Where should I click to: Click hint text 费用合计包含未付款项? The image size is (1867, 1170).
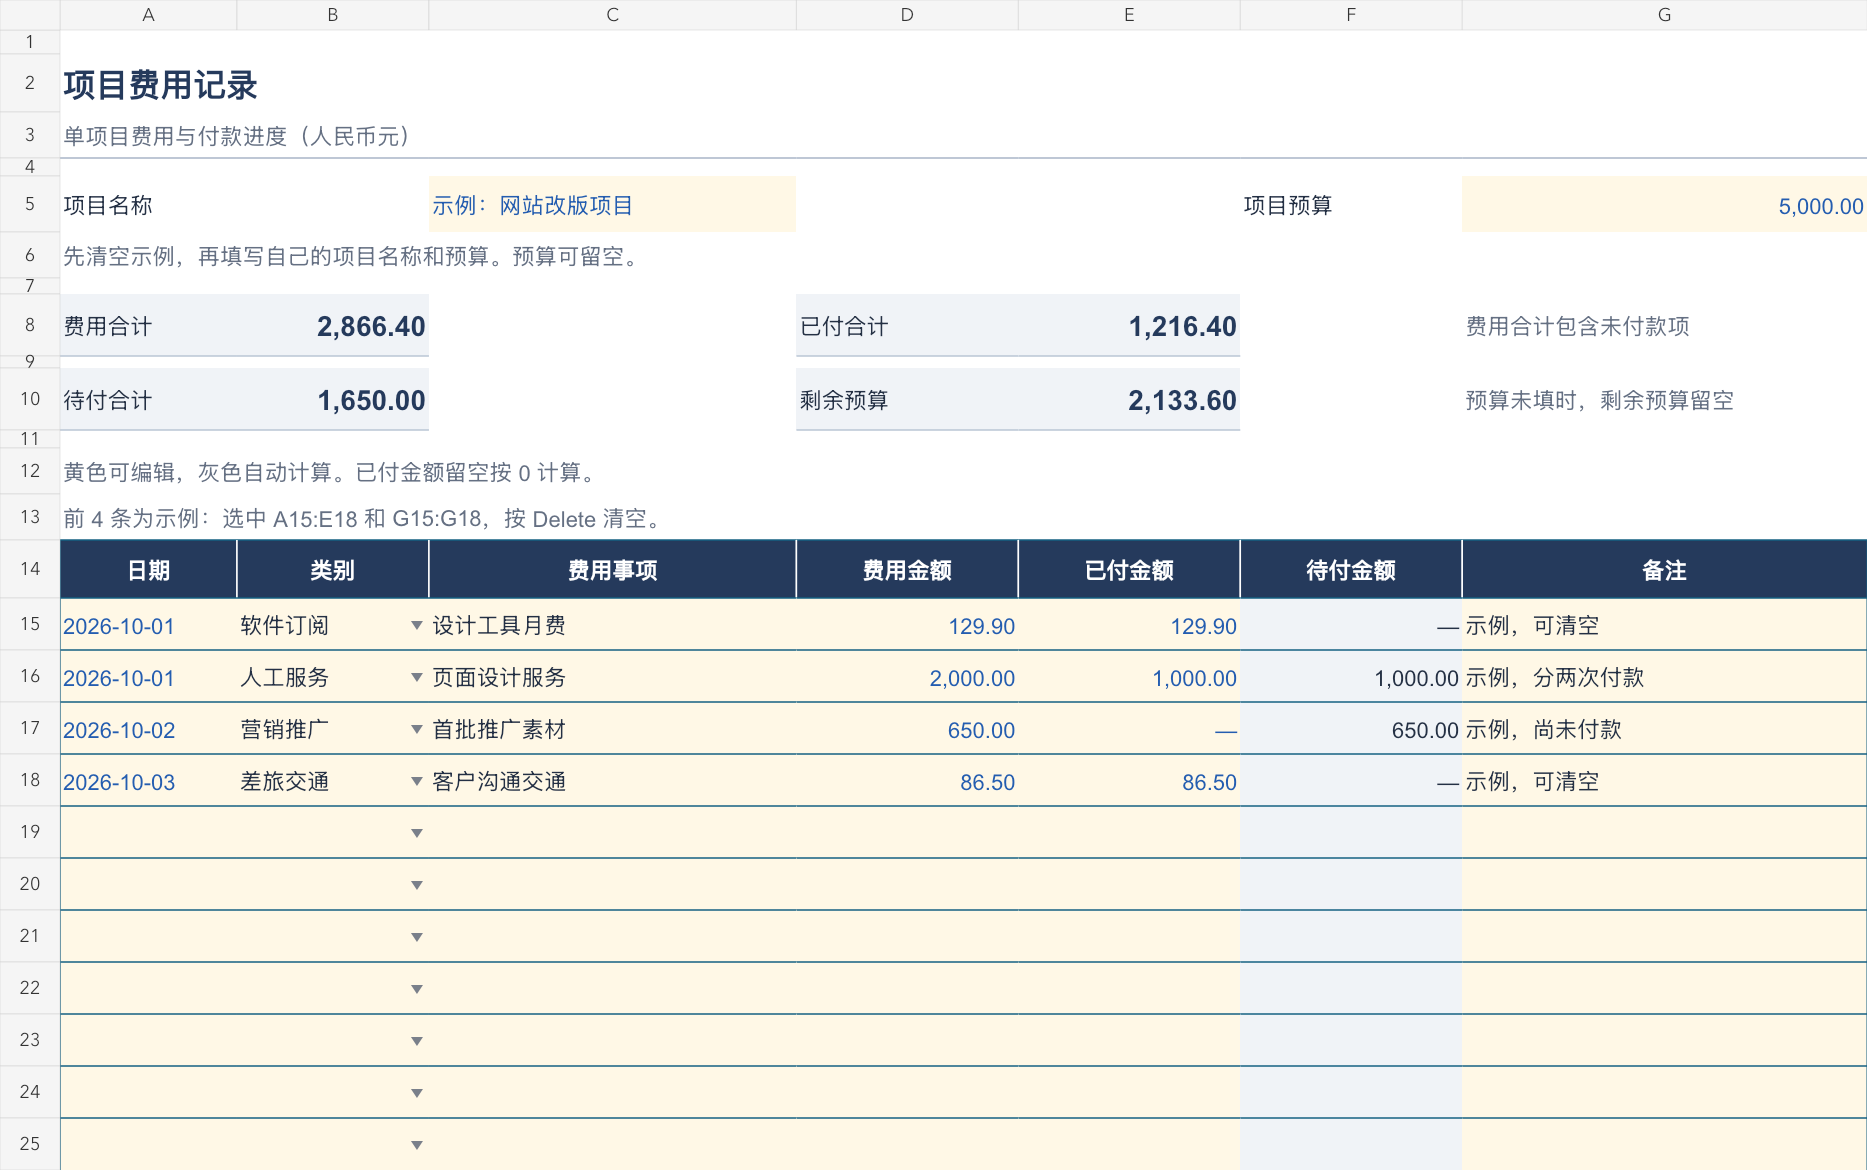click(x=1577, y=326)
